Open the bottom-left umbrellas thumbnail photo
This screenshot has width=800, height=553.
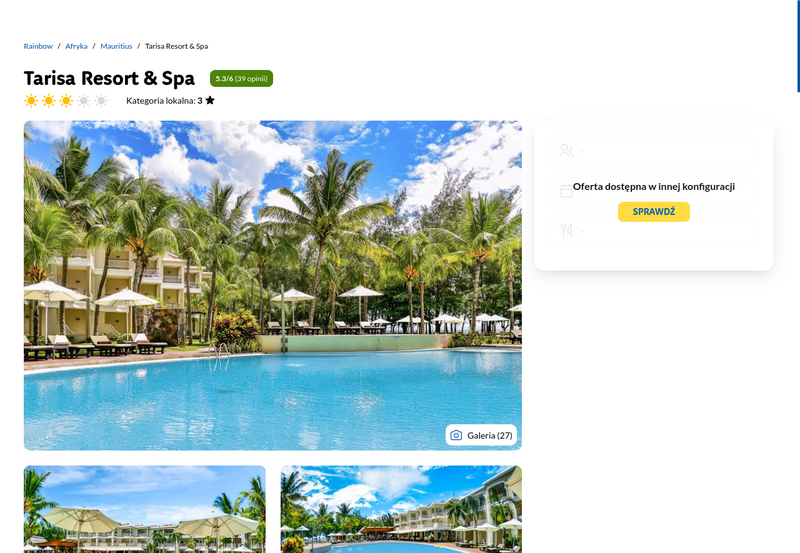144,509
